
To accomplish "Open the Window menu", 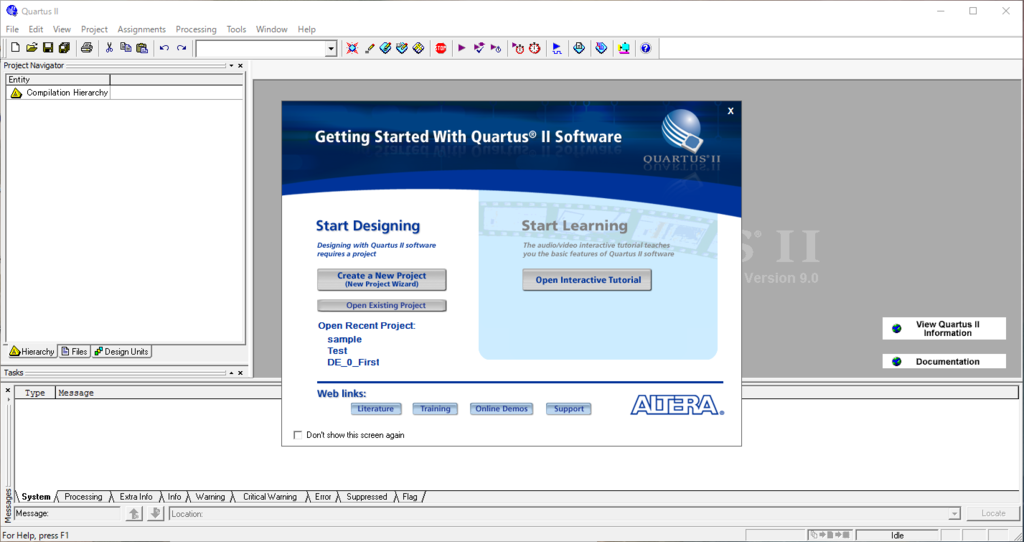I will point(272,29).
